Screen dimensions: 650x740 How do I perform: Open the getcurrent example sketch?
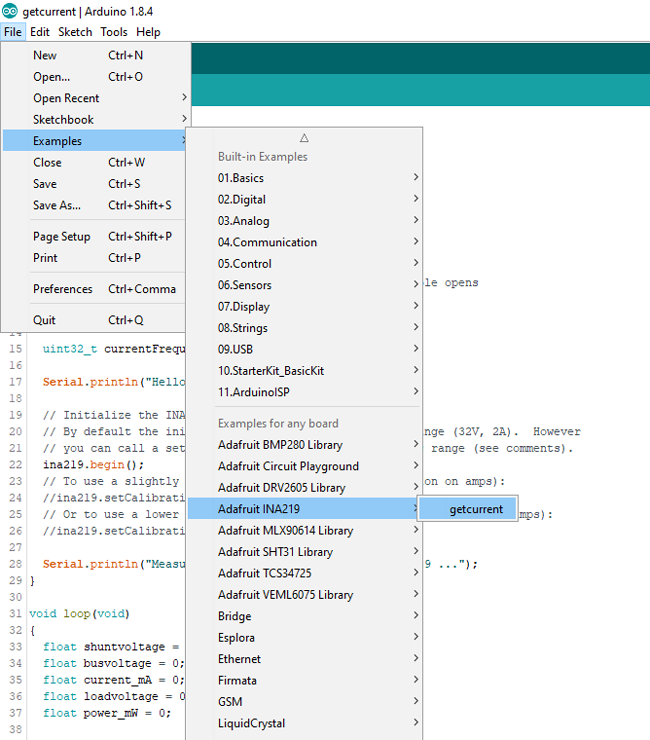coord(468,509)
